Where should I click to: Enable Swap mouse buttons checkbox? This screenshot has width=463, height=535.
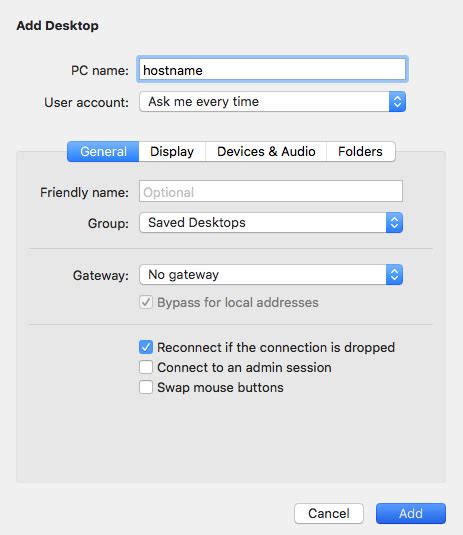pyautogui.click(x=146, y=388)
